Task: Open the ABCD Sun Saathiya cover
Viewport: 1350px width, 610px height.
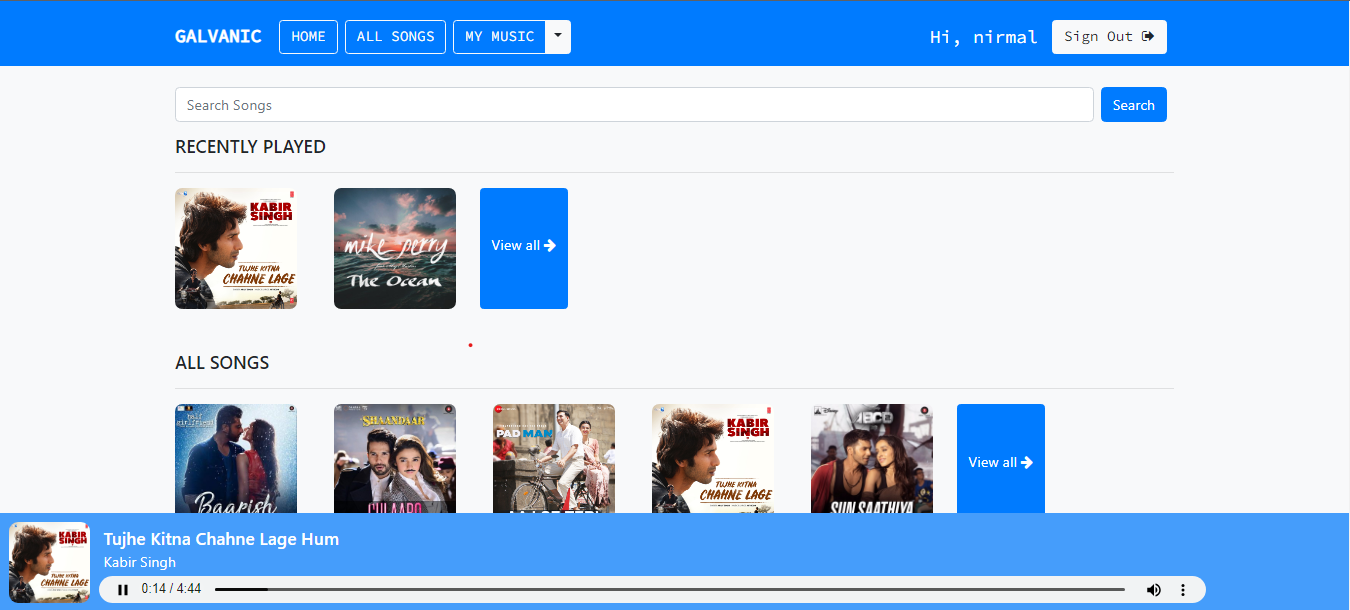Action: click(x=872, y=459)
